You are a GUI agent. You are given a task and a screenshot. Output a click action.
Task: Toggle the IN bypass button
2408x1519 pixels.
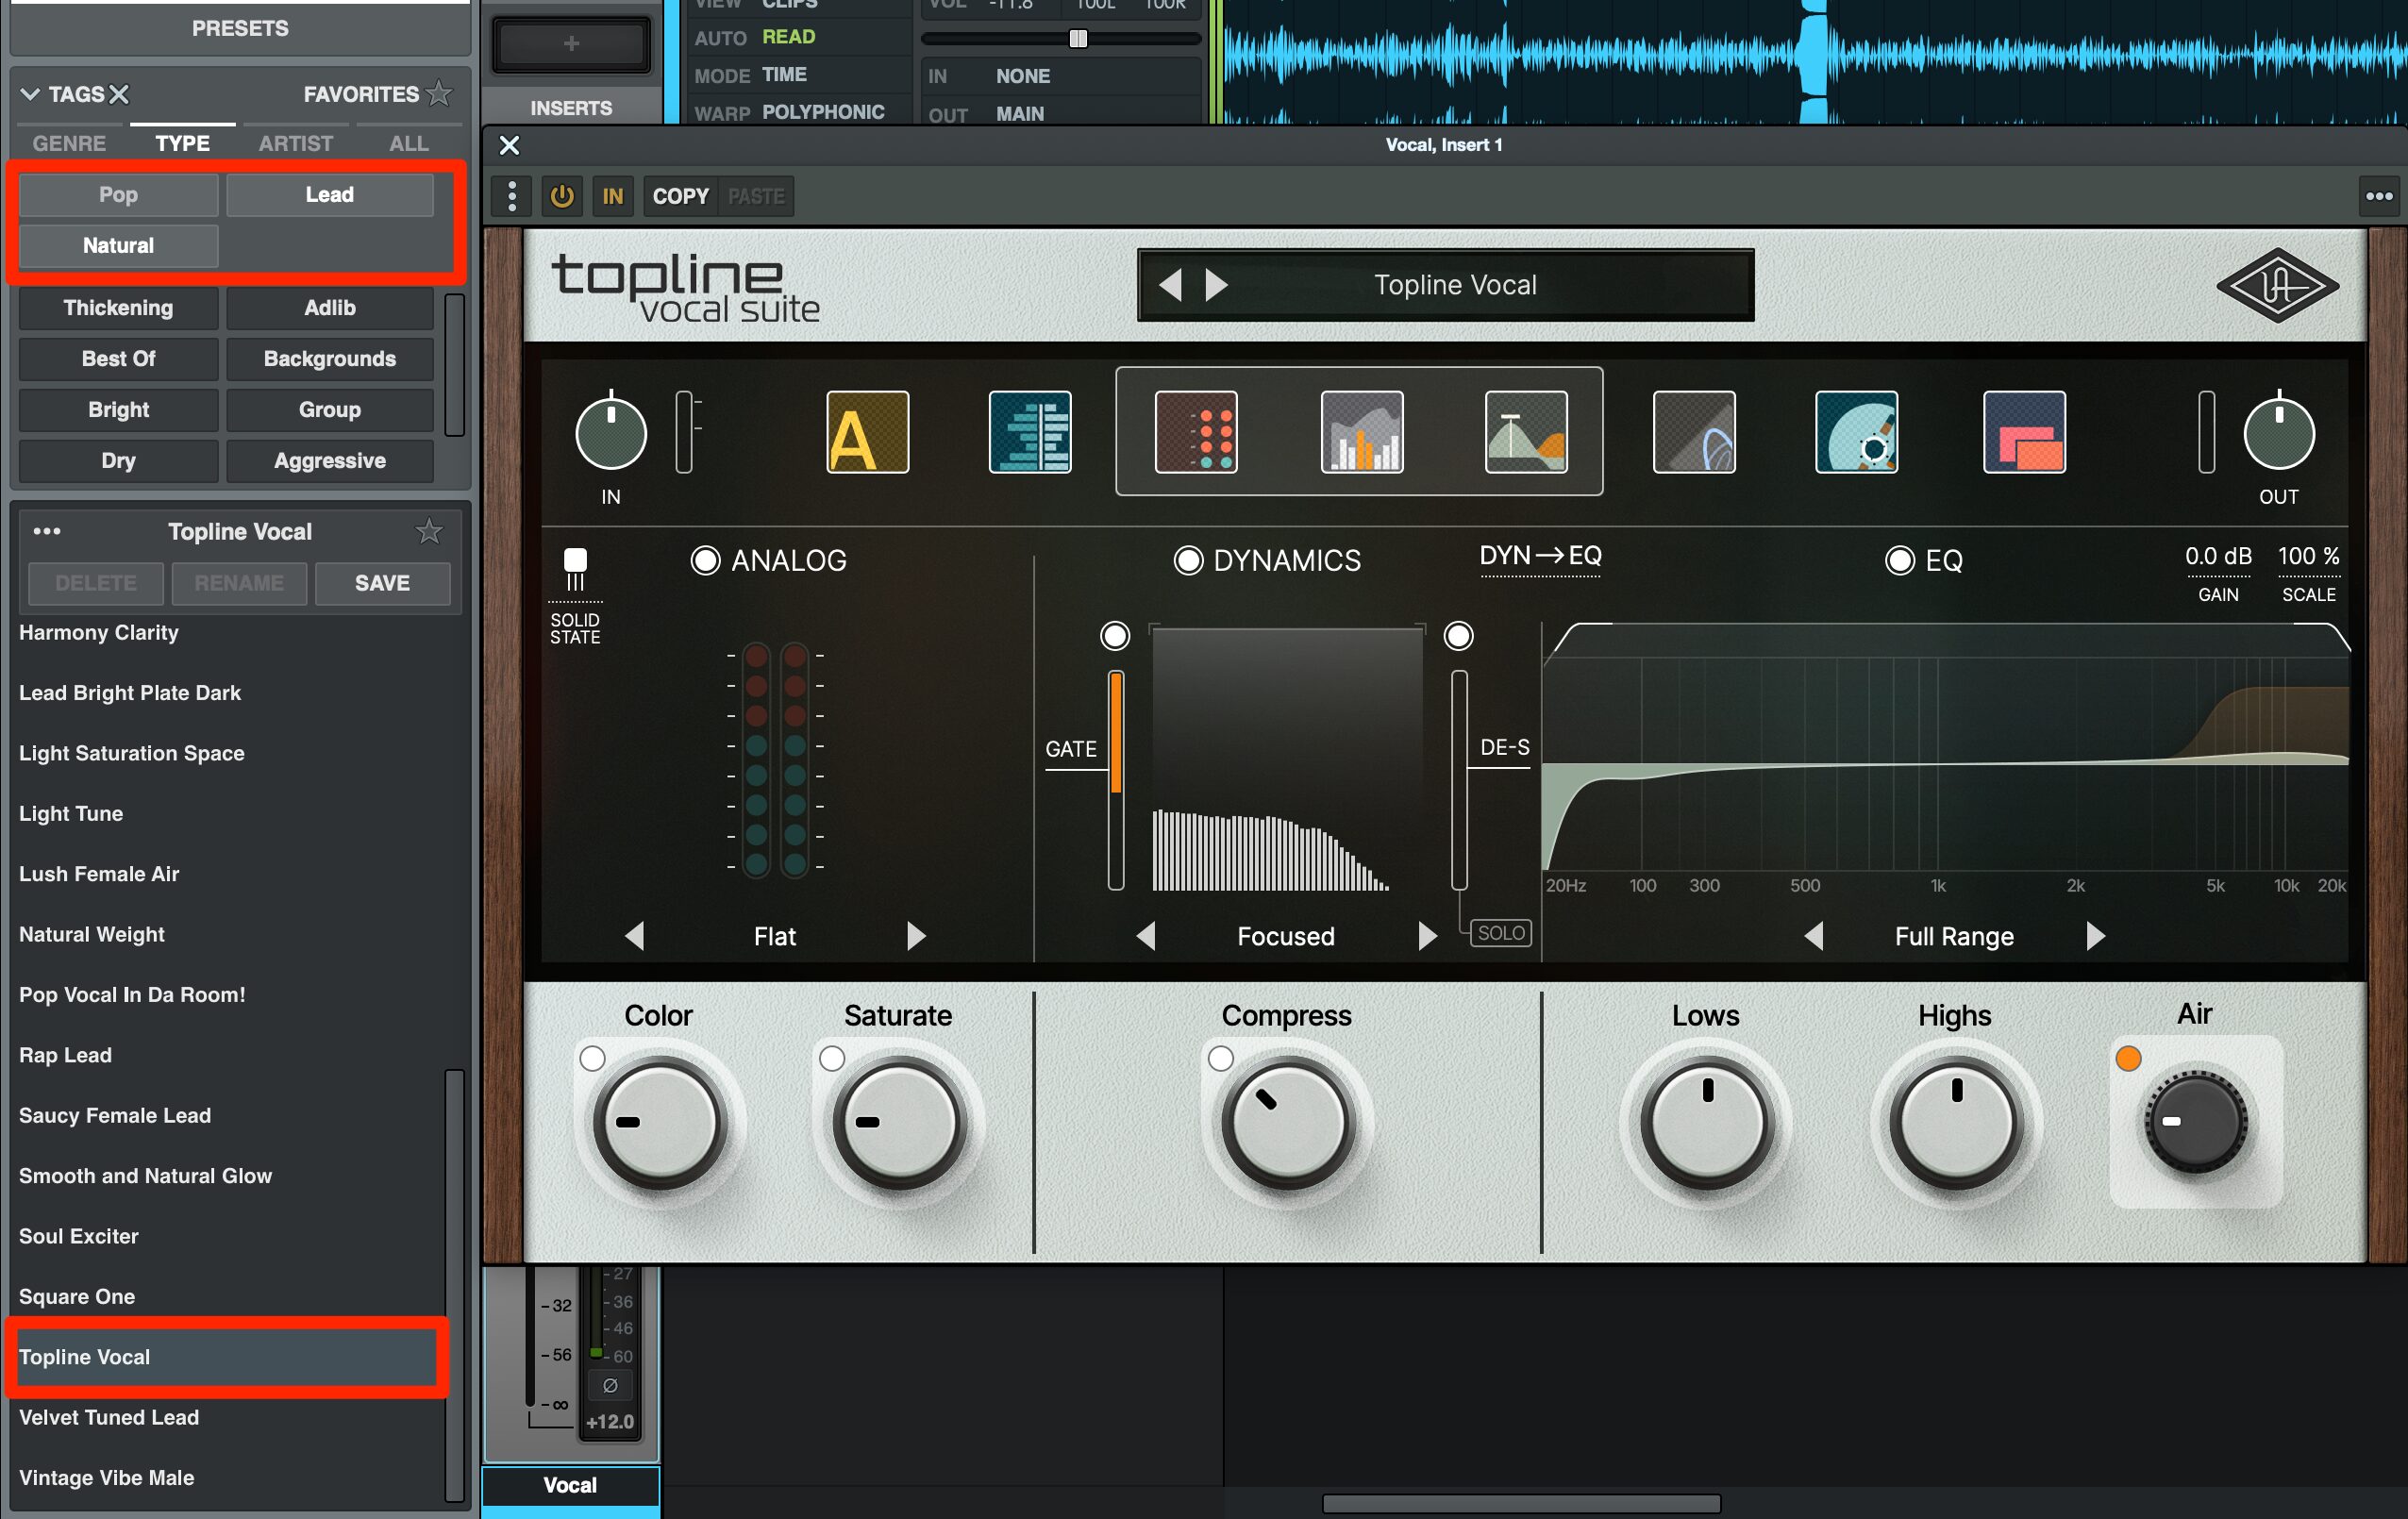pos(612,196)
